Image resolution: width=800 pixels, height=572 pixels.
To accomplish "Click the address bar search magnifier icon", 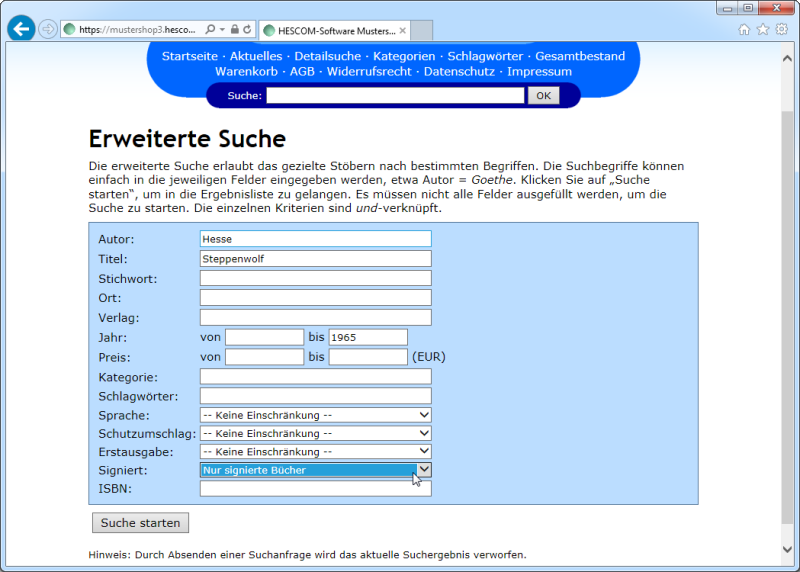I will click(209, 30).
